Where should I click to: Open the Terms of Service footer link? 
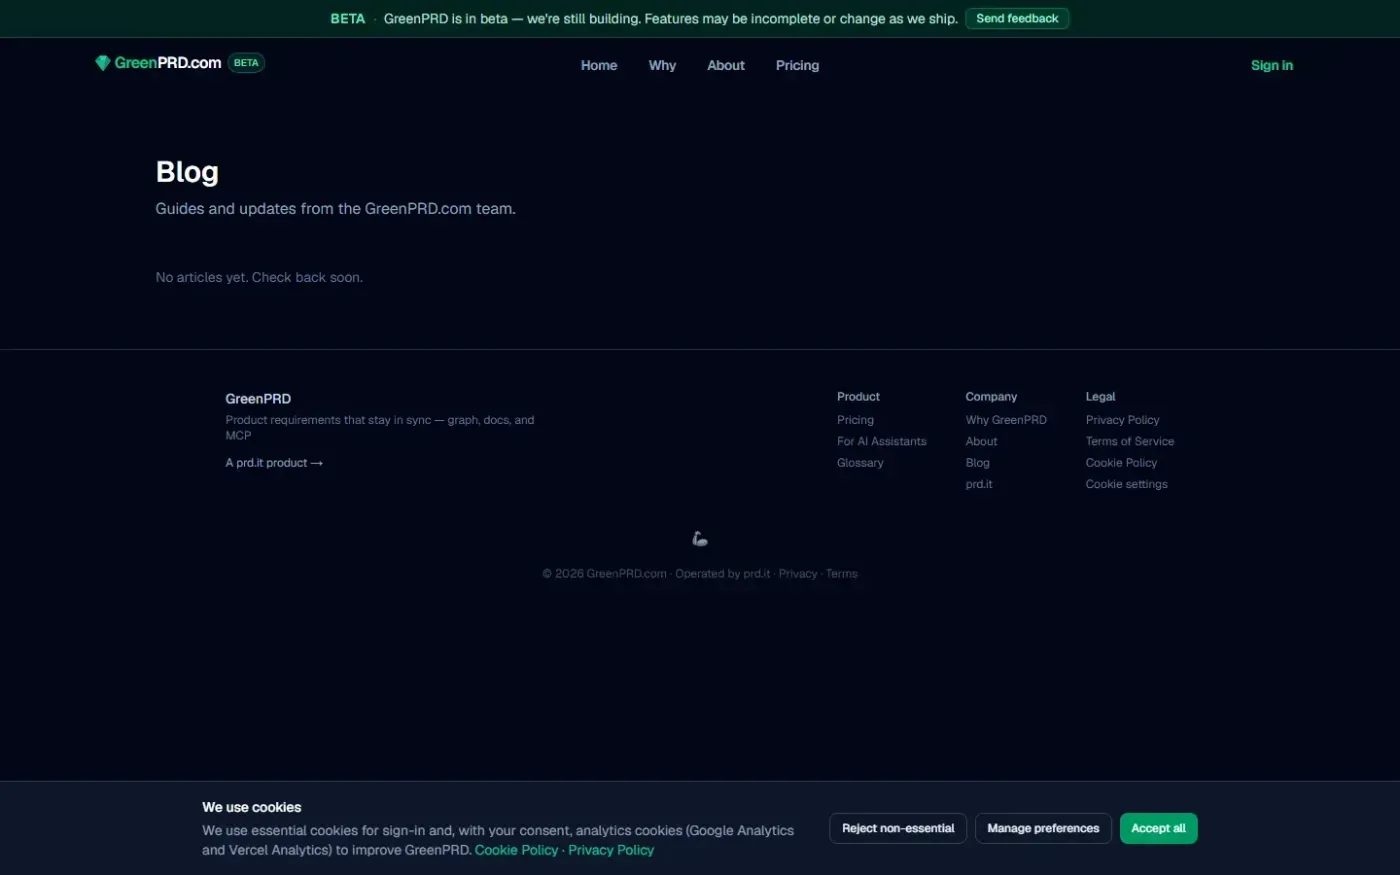pyautogui.click(x=1130, y=441)
